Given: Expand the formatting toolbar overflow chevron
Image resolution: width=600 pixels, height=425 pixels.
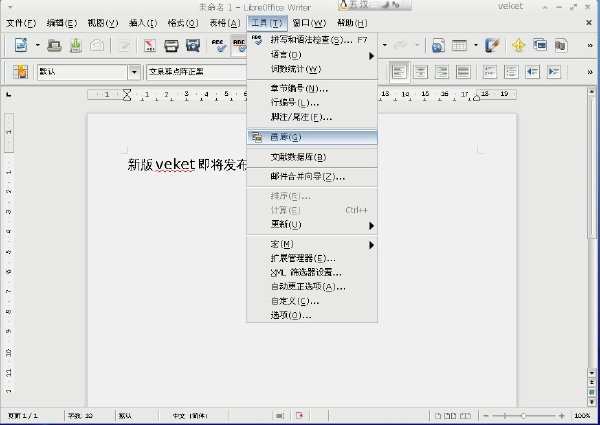Looking at the screenshot, I should pyautogui.click(x=590, y=72).
